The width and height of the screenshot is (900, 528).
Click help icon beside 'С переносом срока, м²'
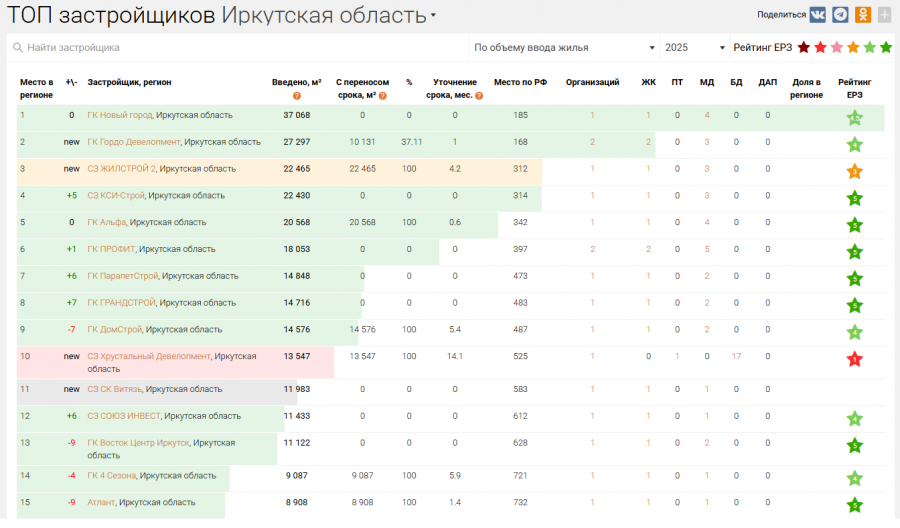pos(383,96)
